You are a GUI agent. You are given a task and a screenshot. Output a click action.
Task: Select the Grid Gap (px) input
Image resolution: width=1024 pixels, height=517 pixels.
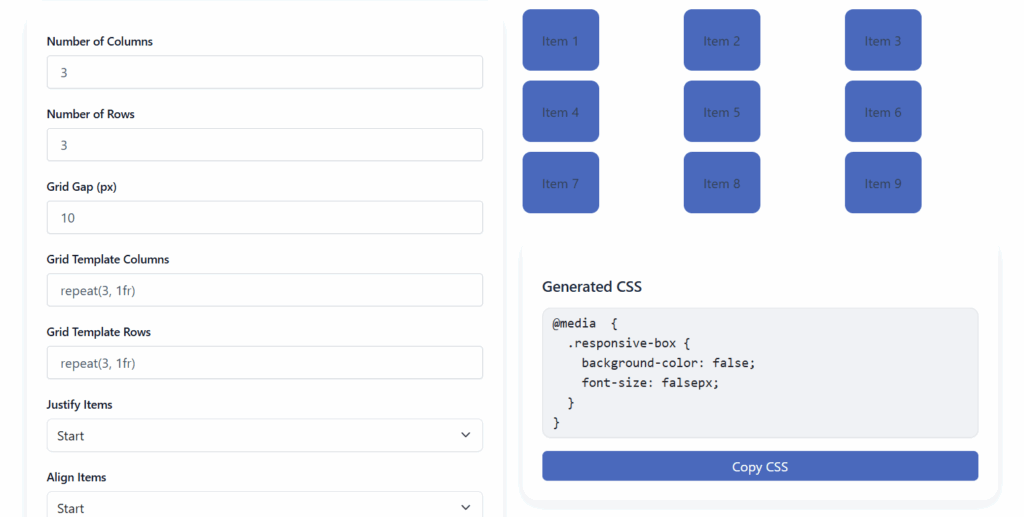tap(264, 218)
